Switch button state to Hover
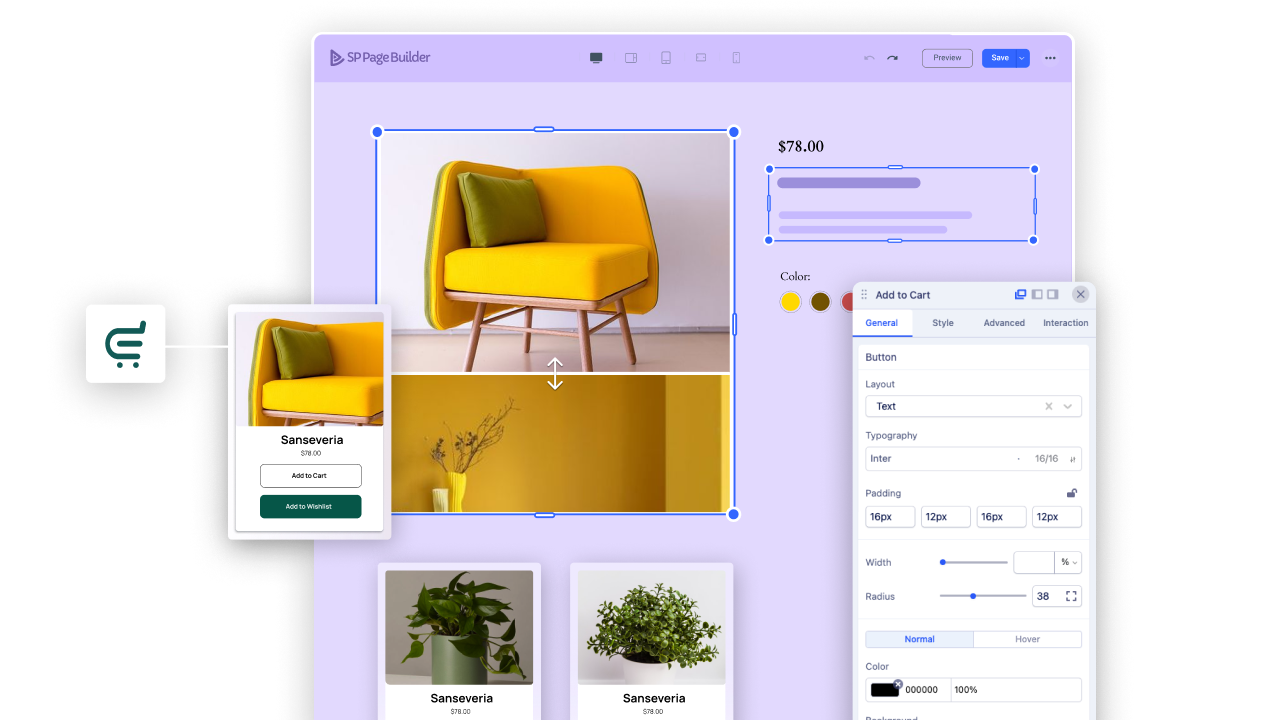This screenshot has height=720, width=1280. [x=1027, y=639]
